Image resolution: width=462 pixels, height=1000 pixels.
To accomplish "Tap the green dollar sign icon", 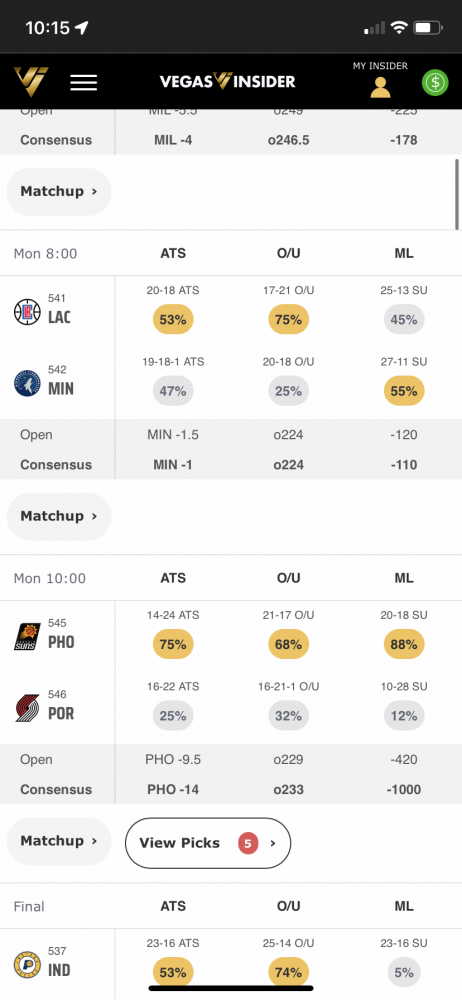I will [435, 82].
